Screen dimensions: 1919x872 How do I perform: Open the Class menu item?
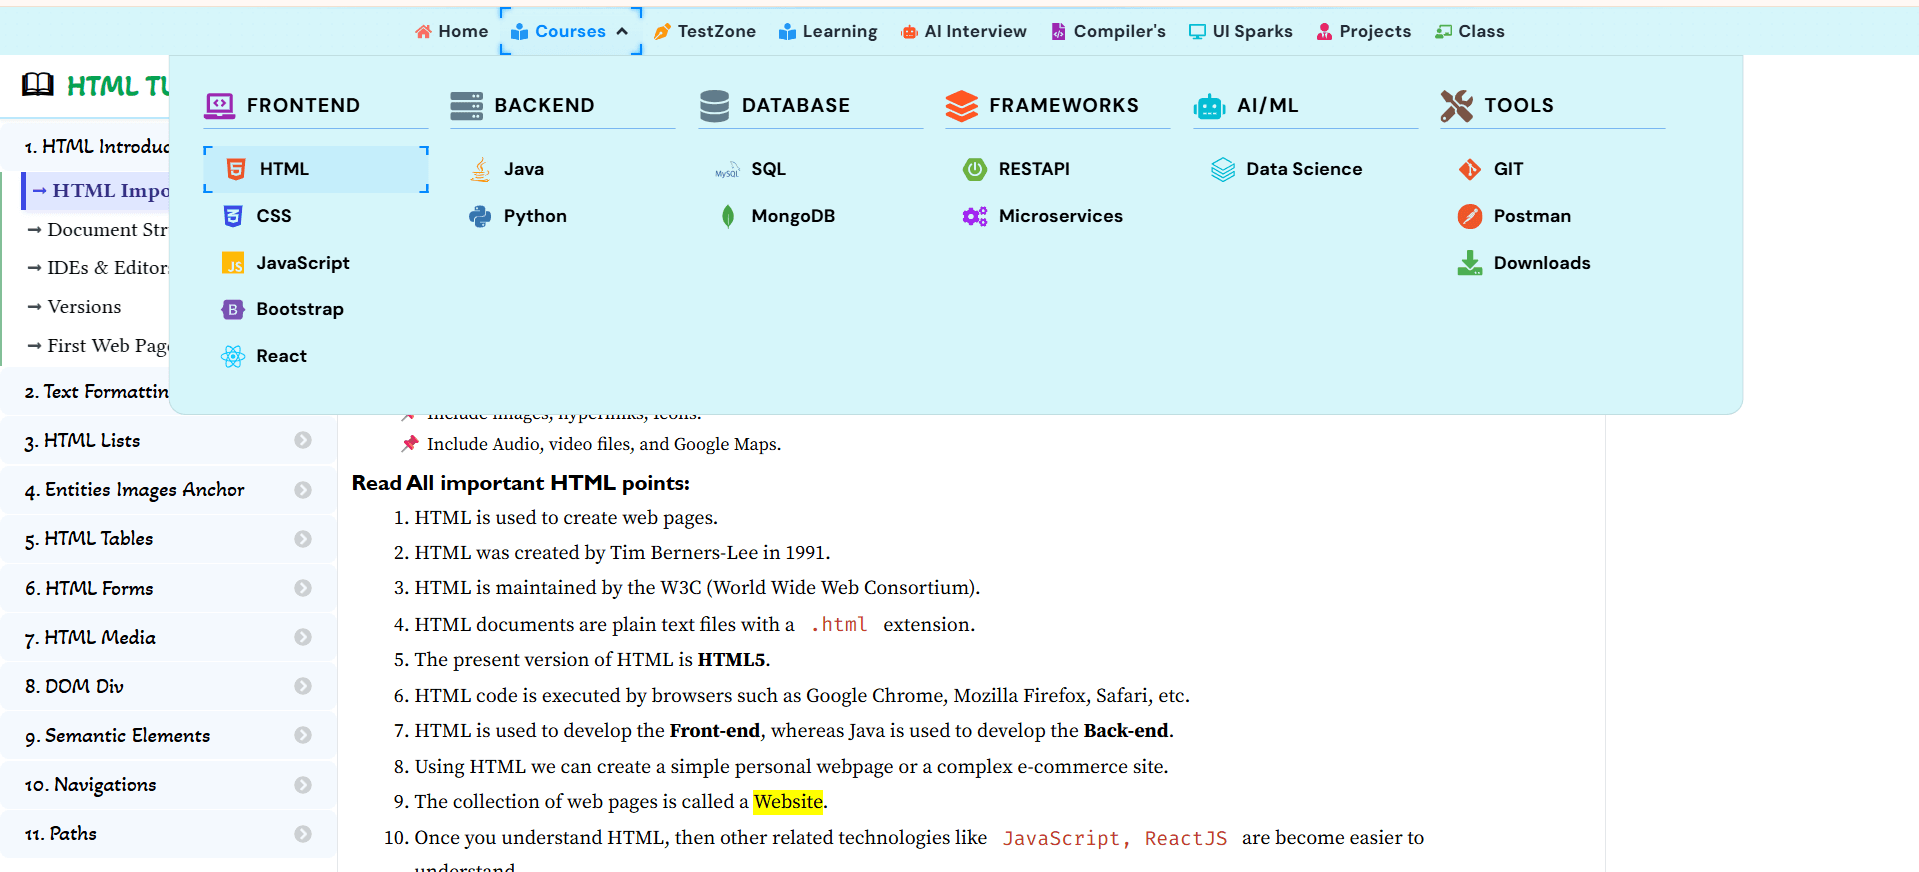click(1470, 31)
